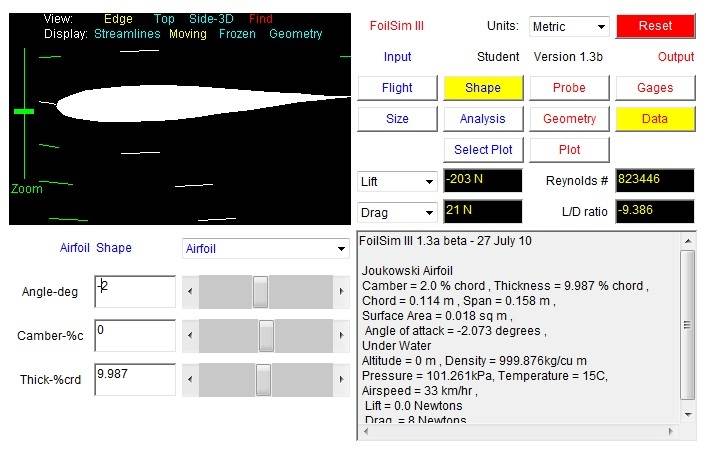709x461 pixels.
Task: Toggle Streamlines display mode
Action: 129,34
